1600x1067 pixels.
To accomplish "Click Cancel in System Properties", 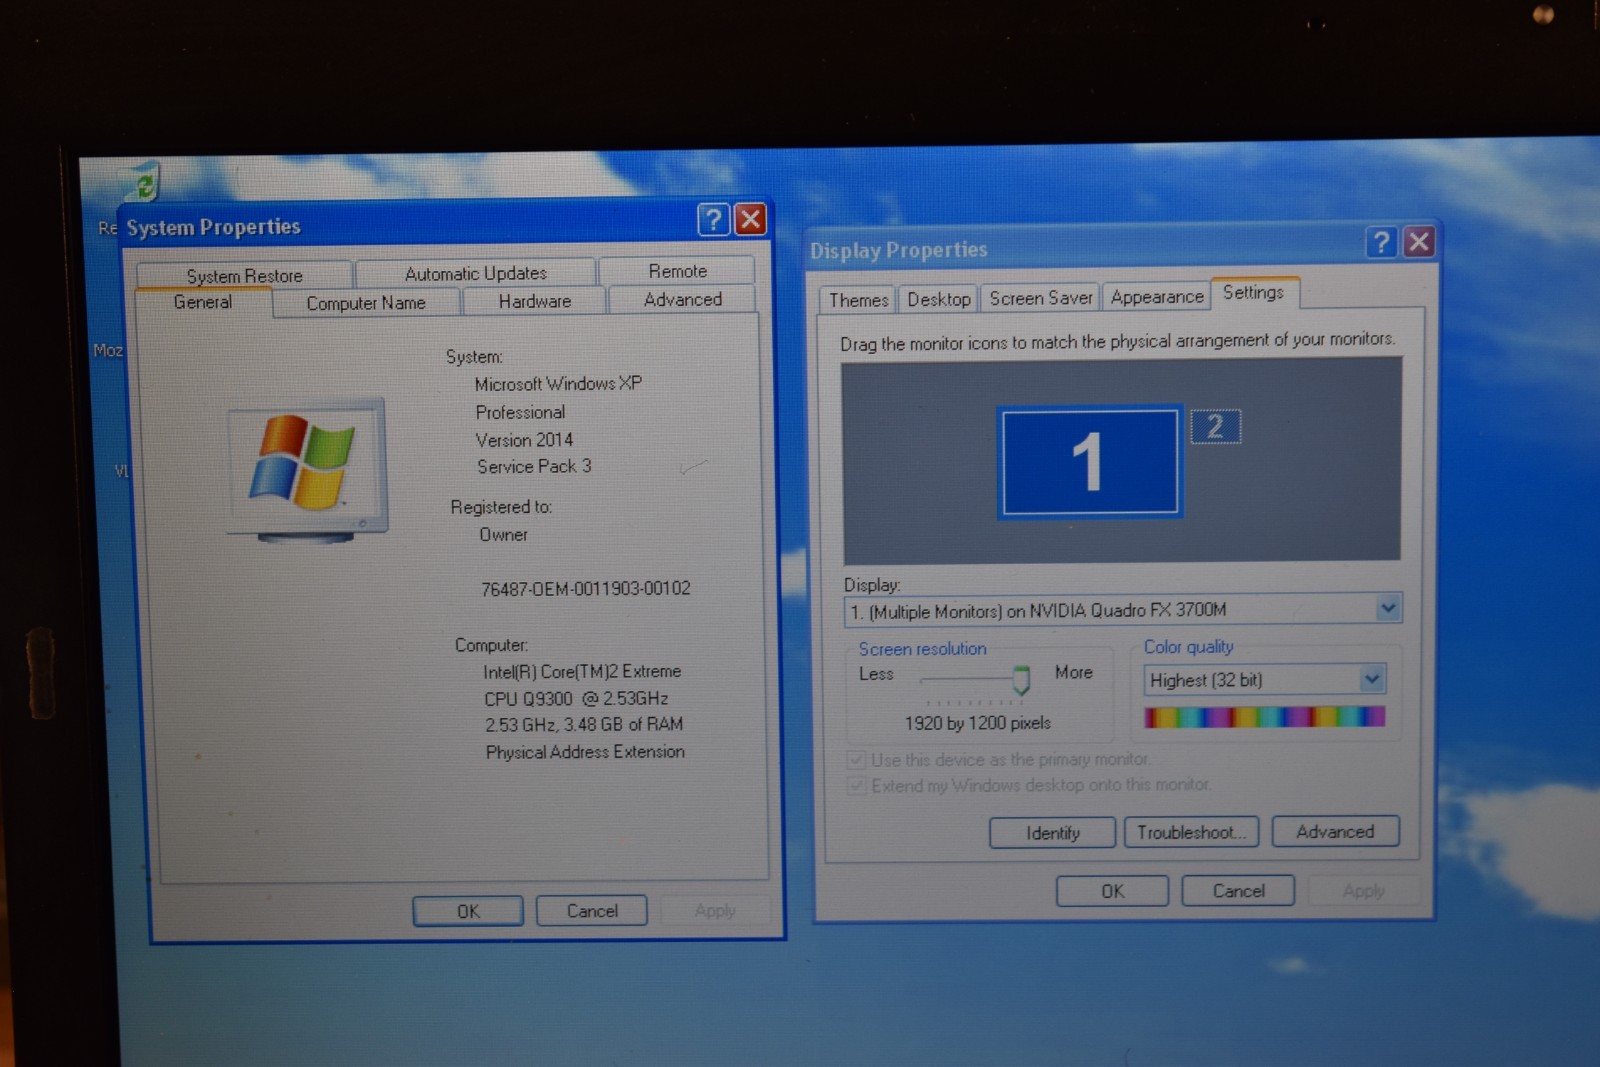I will click(x=592, y=910).
